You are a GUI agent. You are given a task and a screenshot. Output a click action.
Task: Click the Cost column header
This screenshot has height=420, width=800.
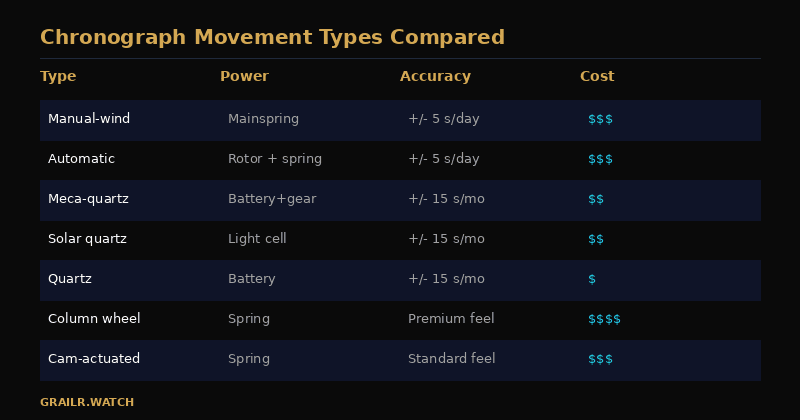pyautogui.click(x=597, y=77)
